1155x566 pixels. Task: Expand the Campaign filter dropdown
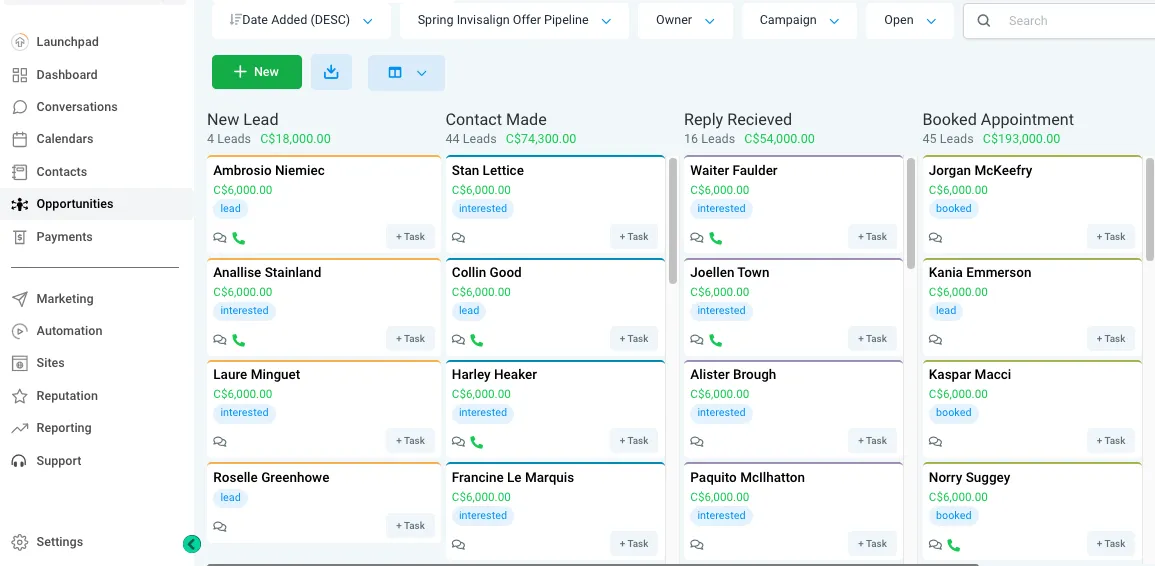click(x=799, y=21)
